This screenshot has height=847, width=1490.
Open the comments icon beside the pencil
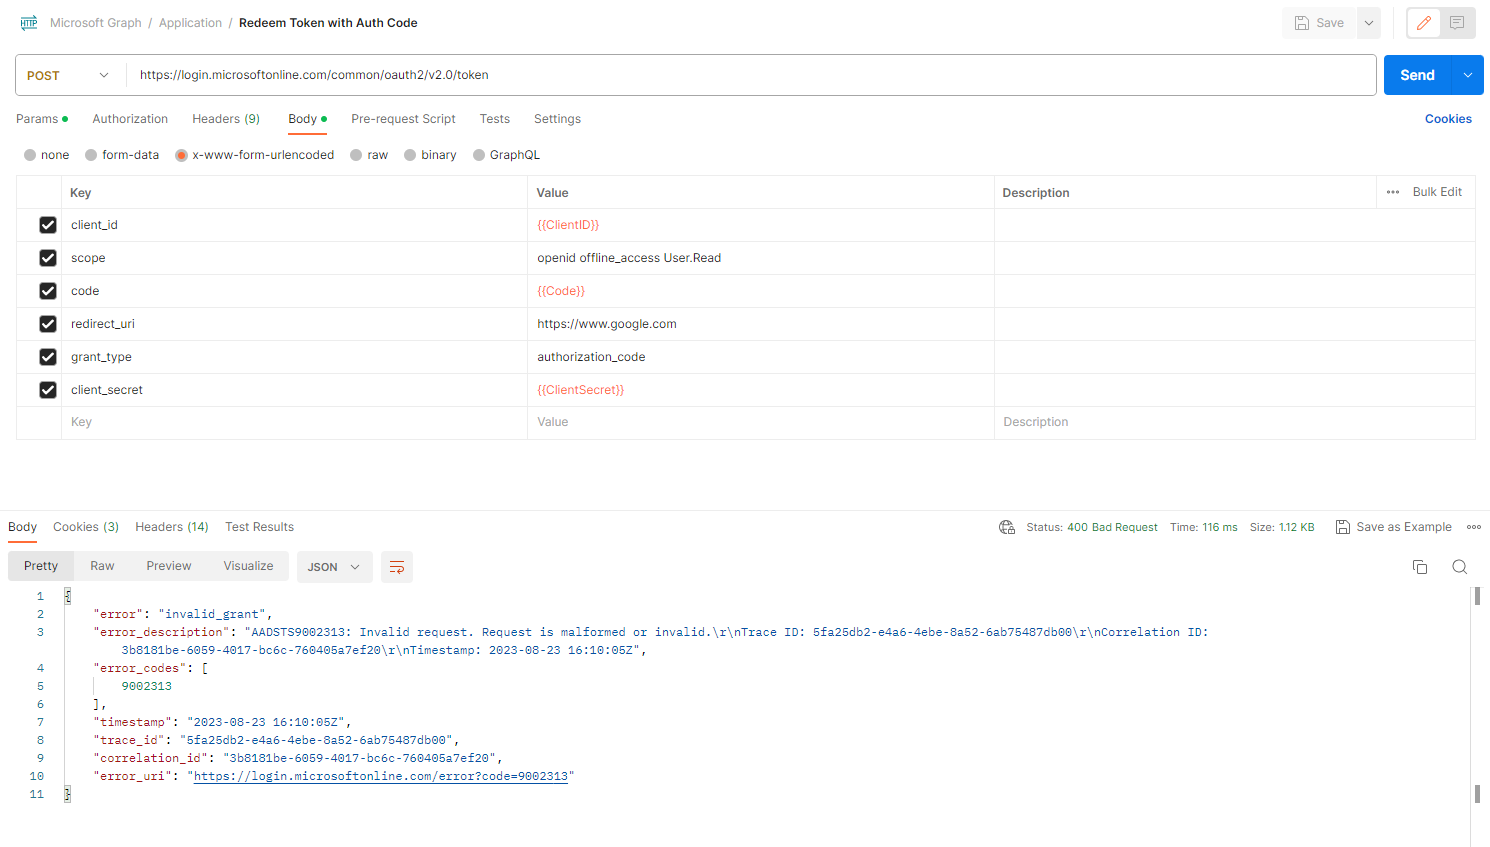tap(1457, 23)
